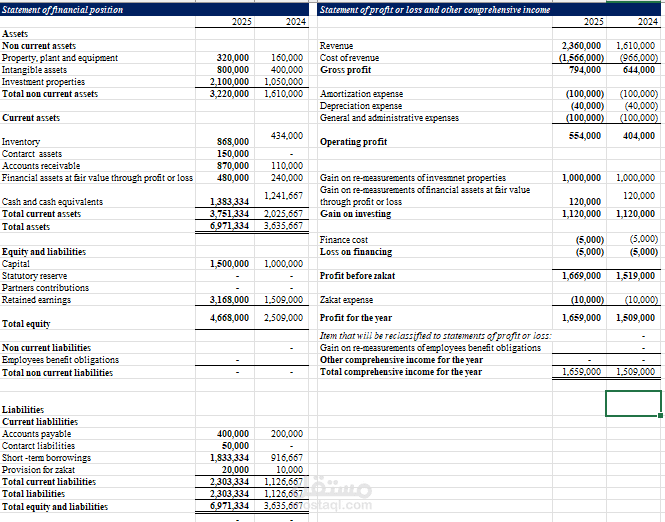Click 3,635,667 in Total equity and liabilities row
The height and width of the screenshot is (522, 665).
[283, 506]
